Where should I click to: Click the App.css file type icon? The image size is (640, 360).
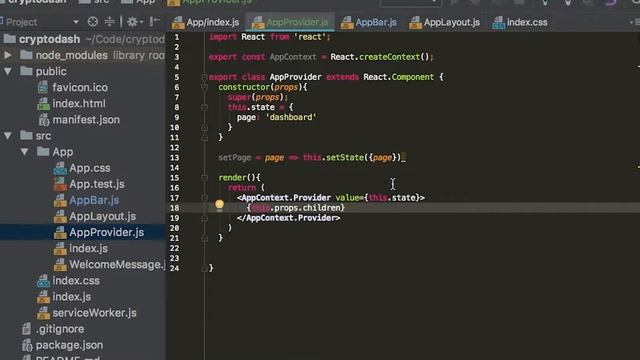pyautogui.click(x=60, y=168)
